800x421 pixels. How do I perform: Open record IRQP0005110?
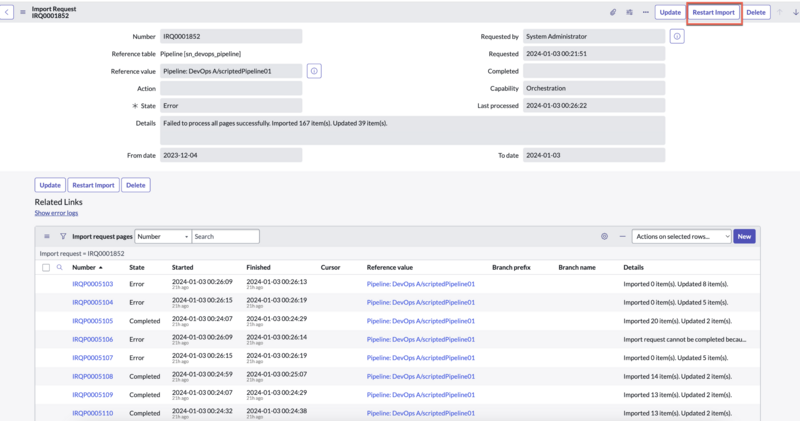[92, 413]
